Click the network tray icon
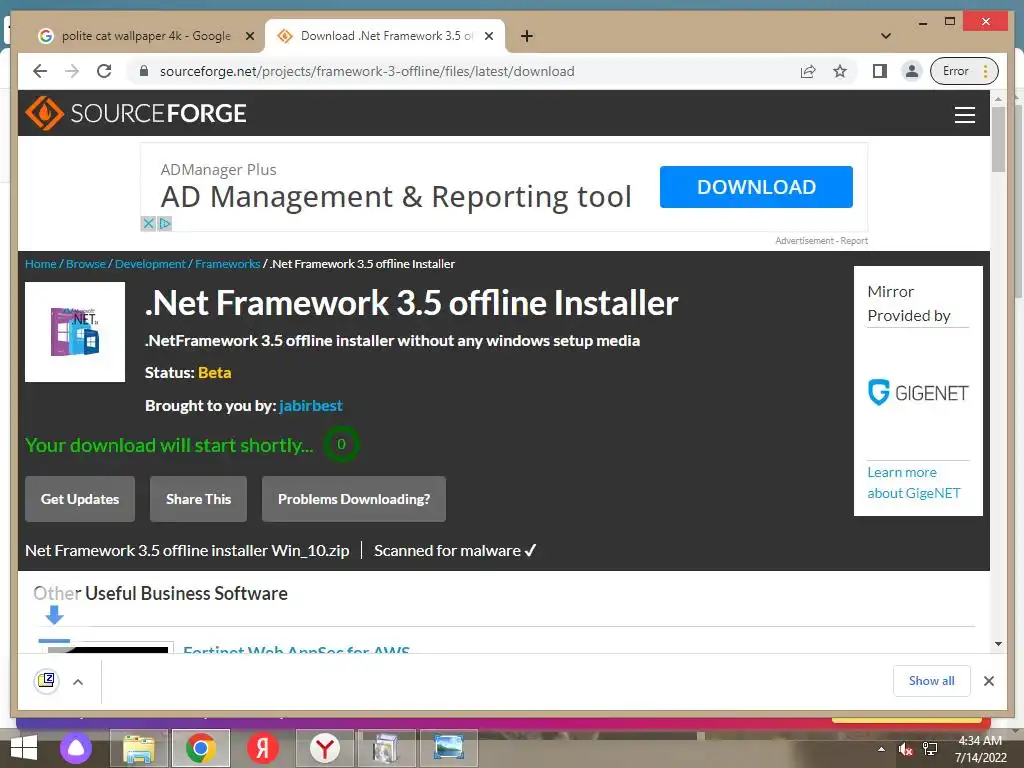This screenshot has width=1024, height=768. [929, 749]
